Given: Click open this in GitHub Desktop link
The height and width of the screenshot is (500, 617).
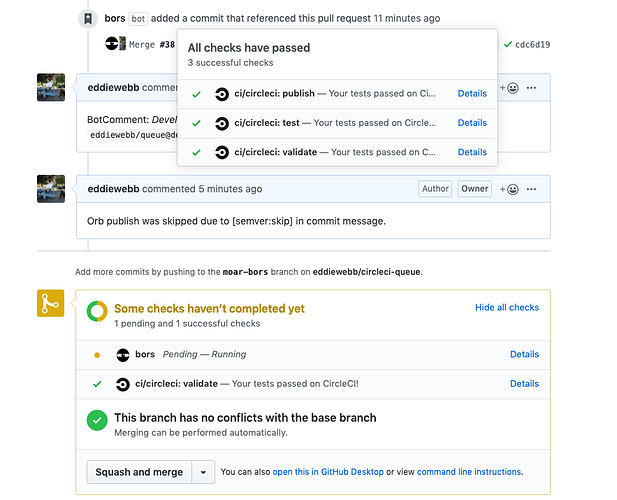Looking at the screenshot, I should [327, 472].
